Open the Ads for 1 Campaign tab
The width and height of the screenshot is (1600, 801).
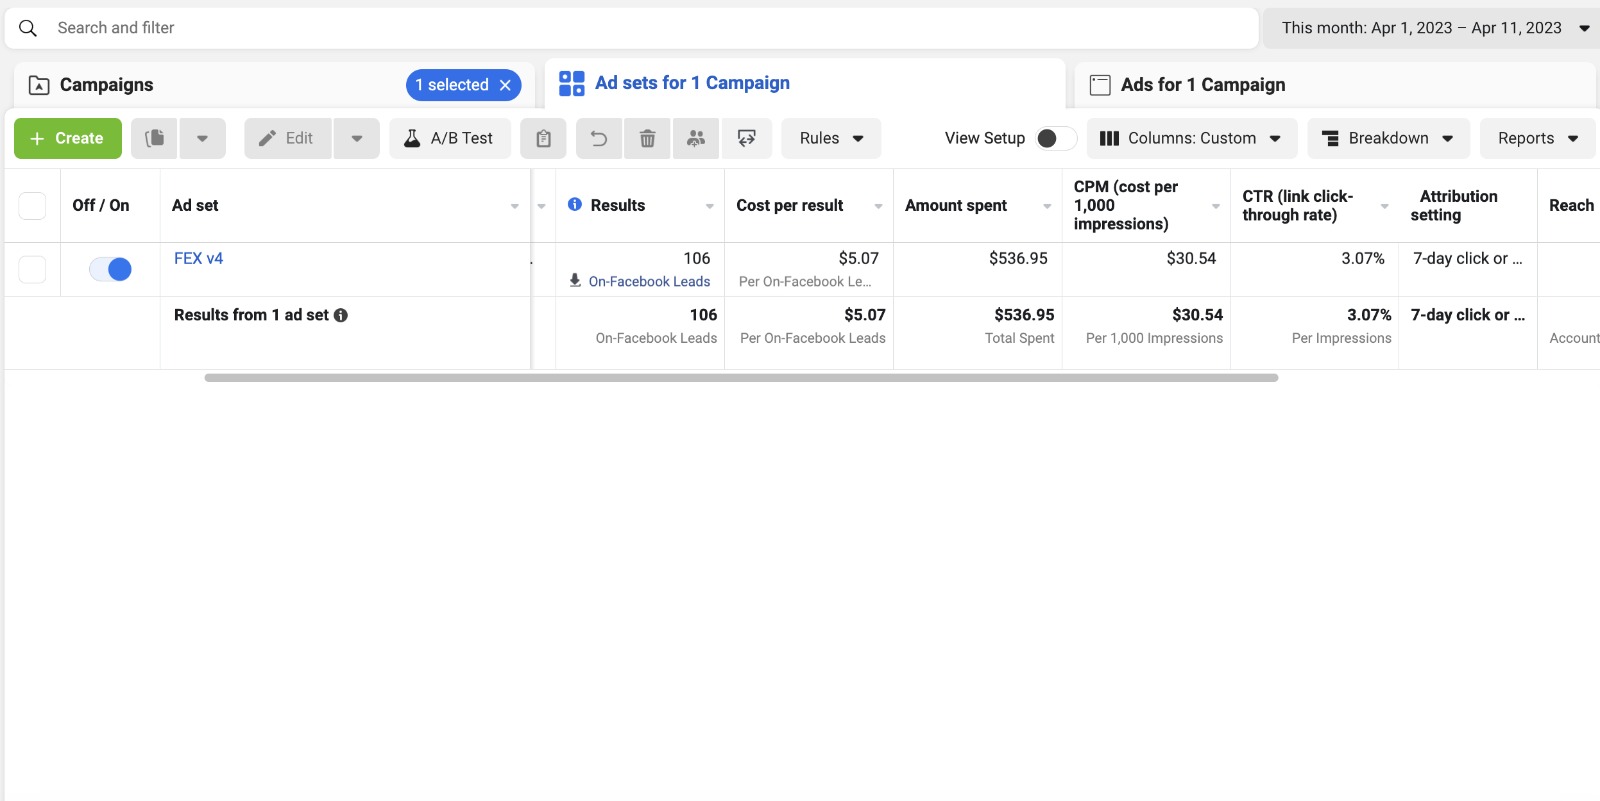point(1202,85)
